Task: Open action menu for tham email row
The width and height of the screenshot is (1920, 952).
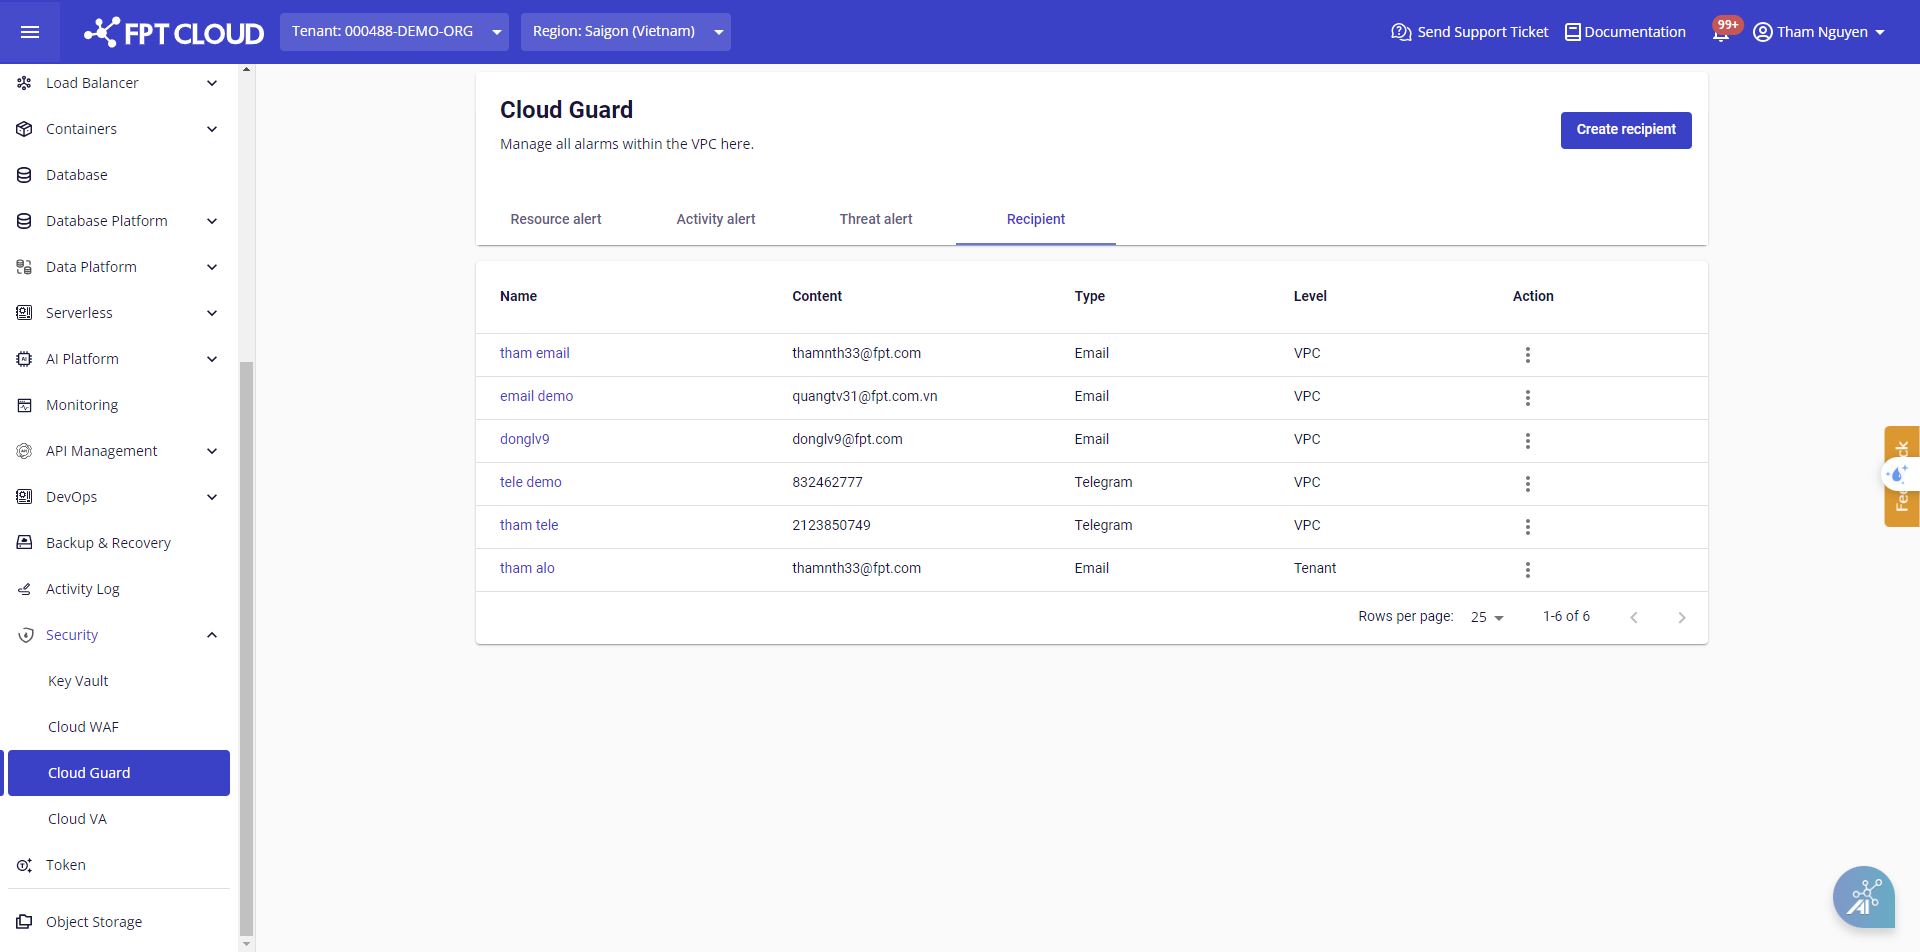Action: coord(1527,355)
